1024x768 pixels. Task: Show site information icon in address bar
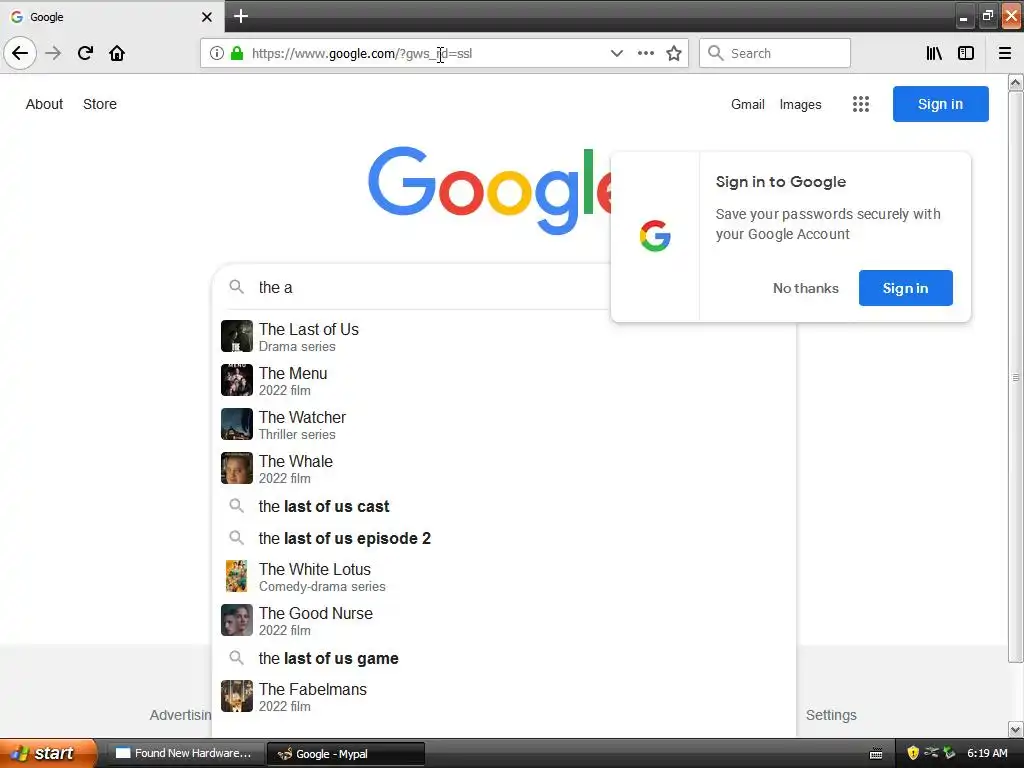point(217,53)
